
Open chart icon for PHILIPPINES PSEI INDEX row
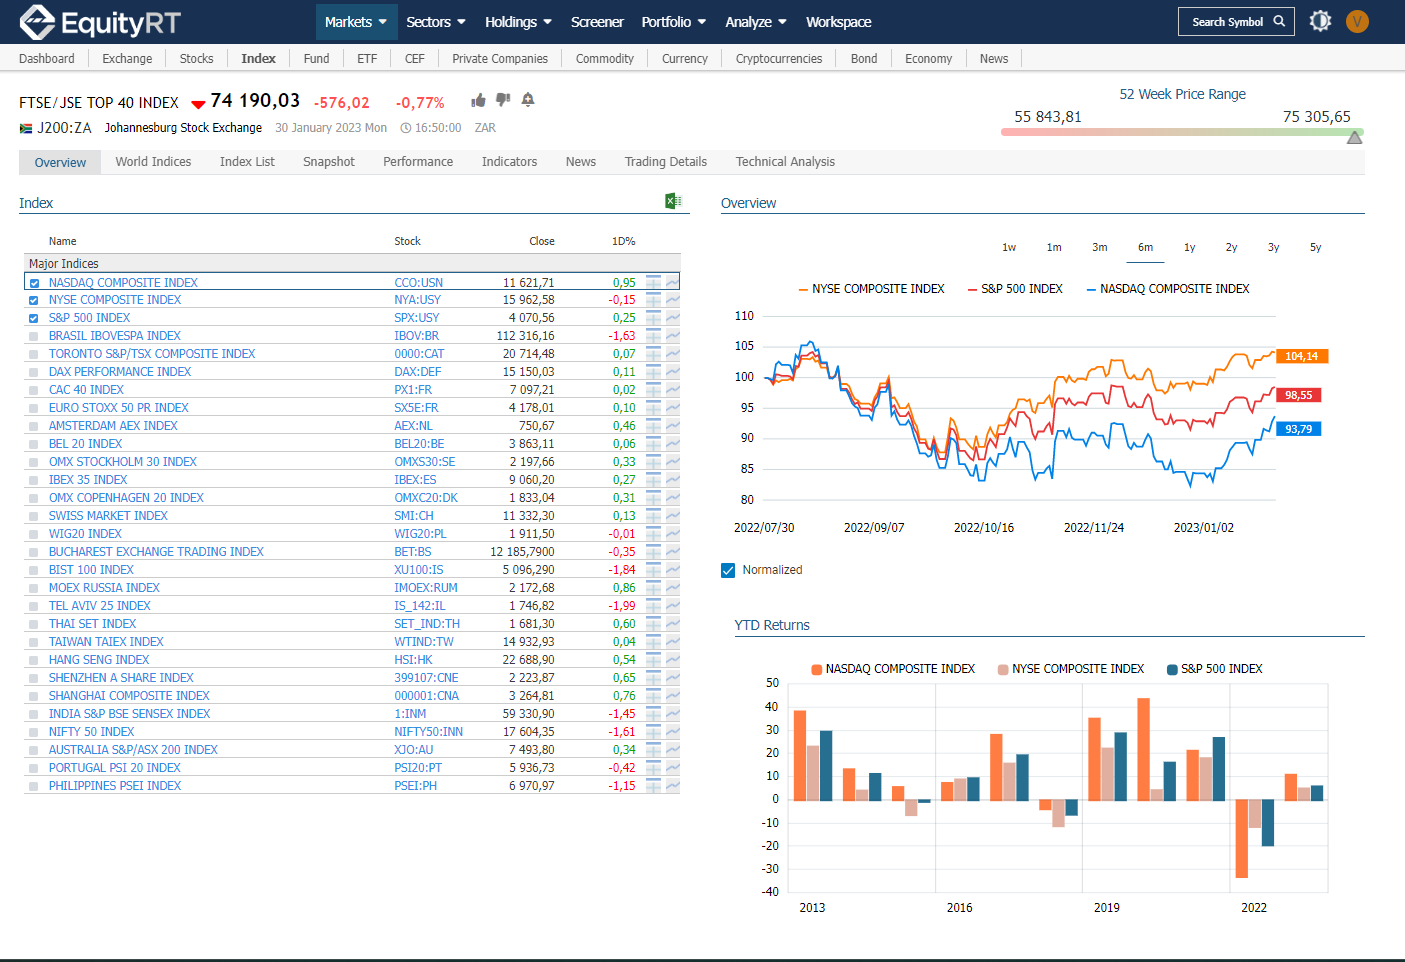pos(673,786)
